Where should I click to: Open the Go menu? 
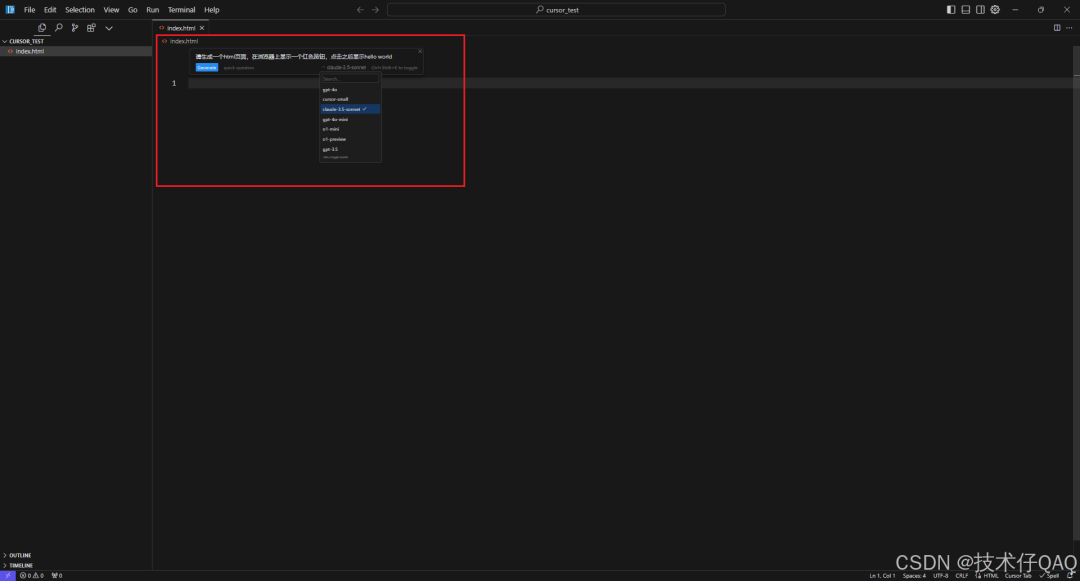click(132, 10)
